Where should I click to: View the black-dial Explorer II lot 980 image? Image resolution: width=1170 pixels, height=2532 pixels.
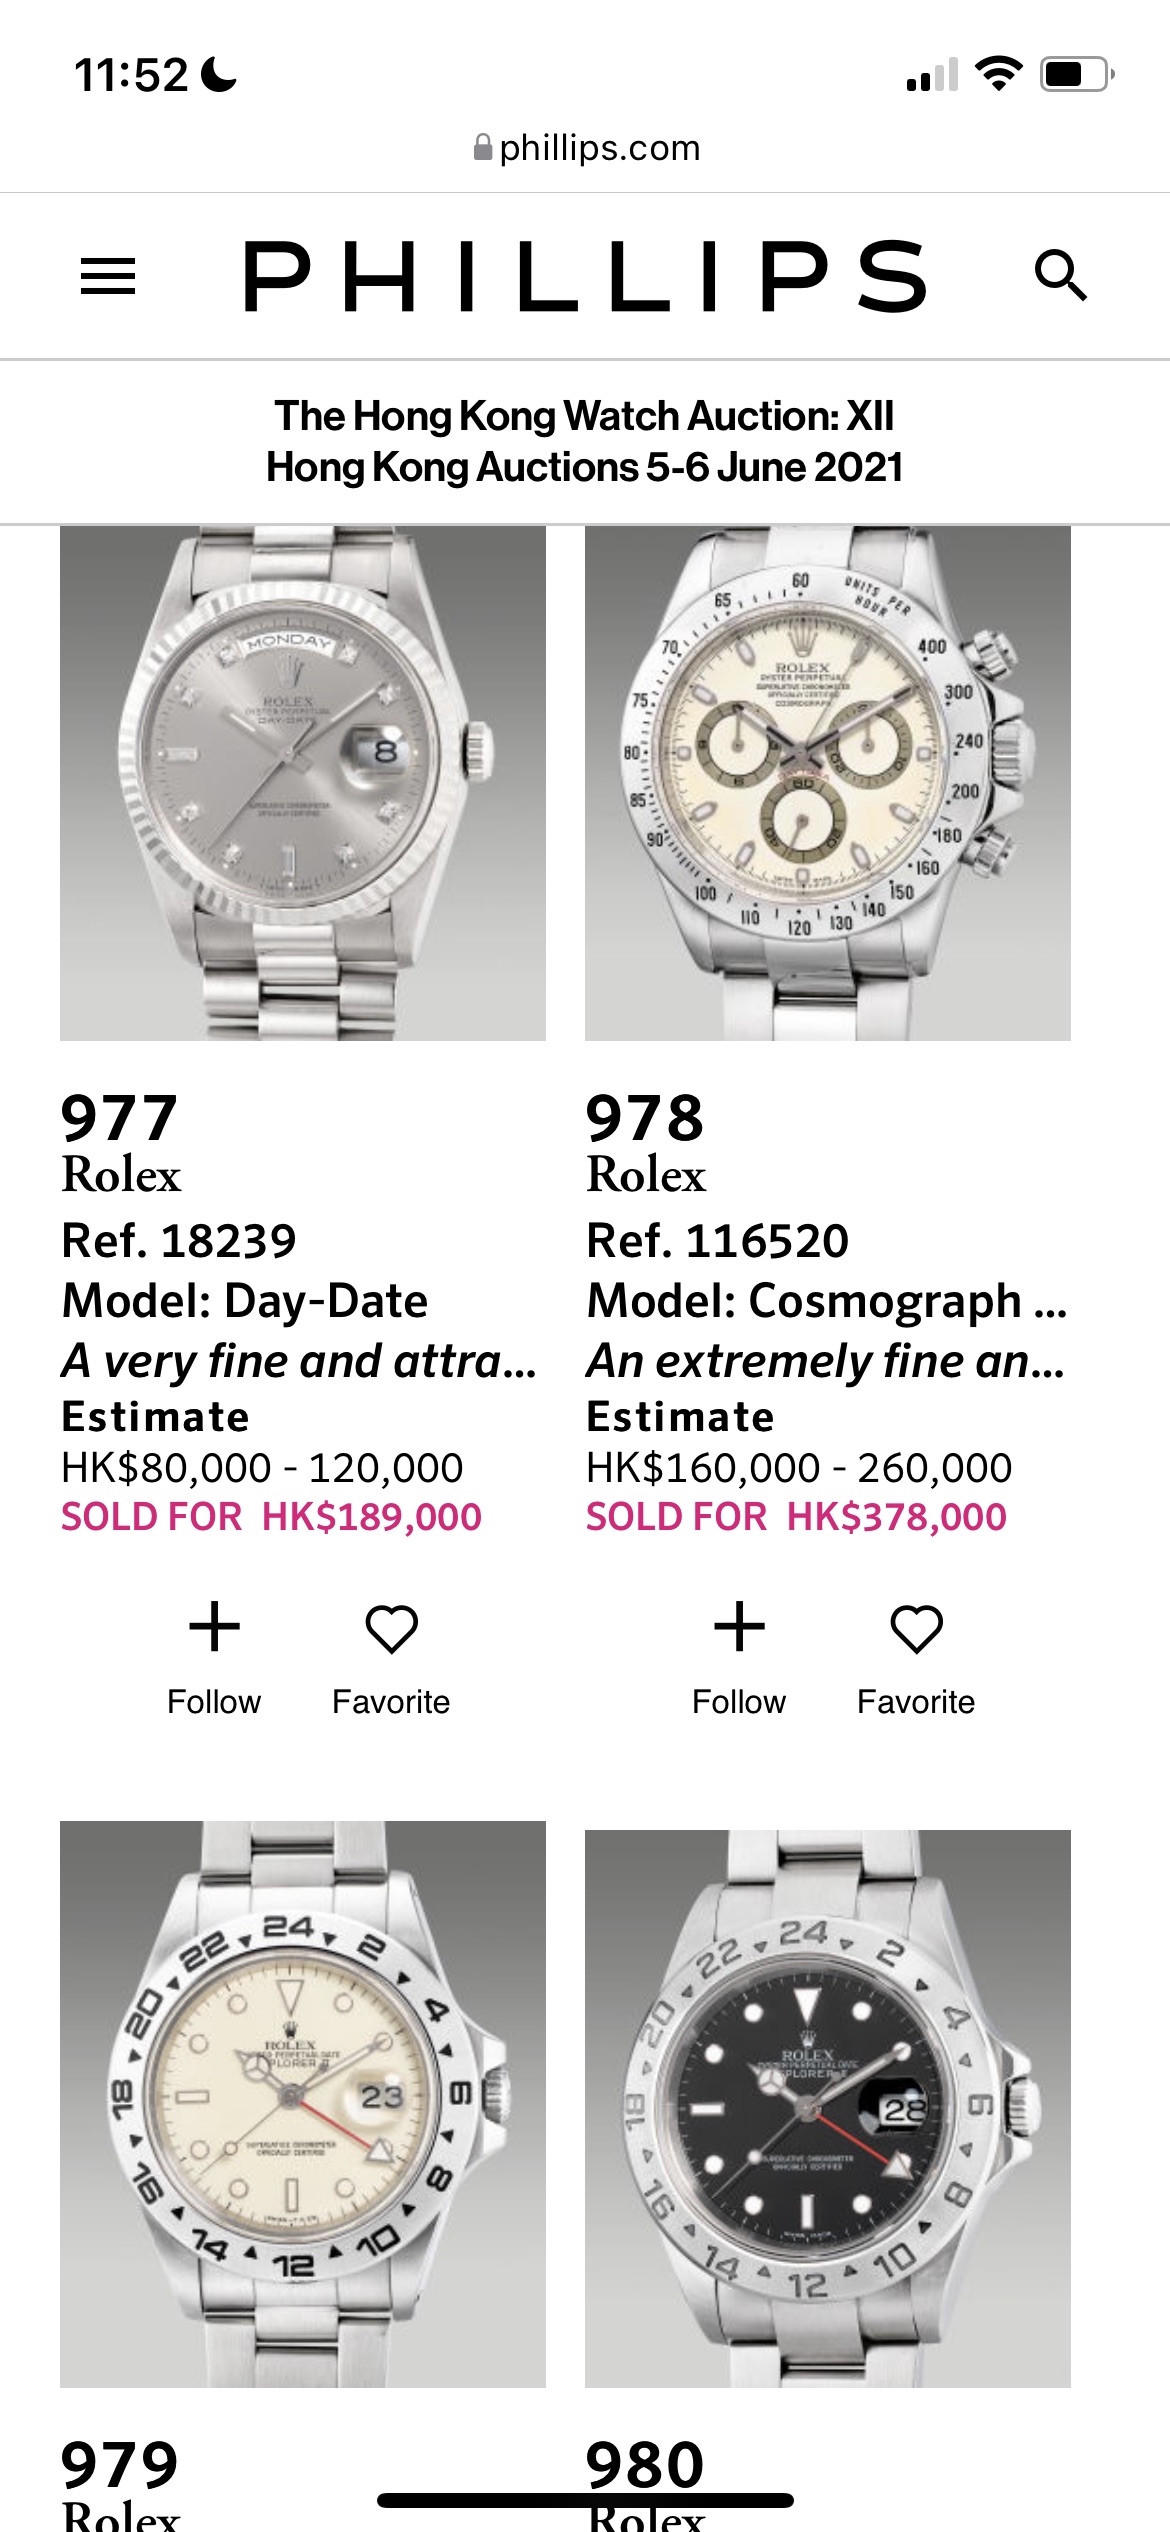point(828,2108)
